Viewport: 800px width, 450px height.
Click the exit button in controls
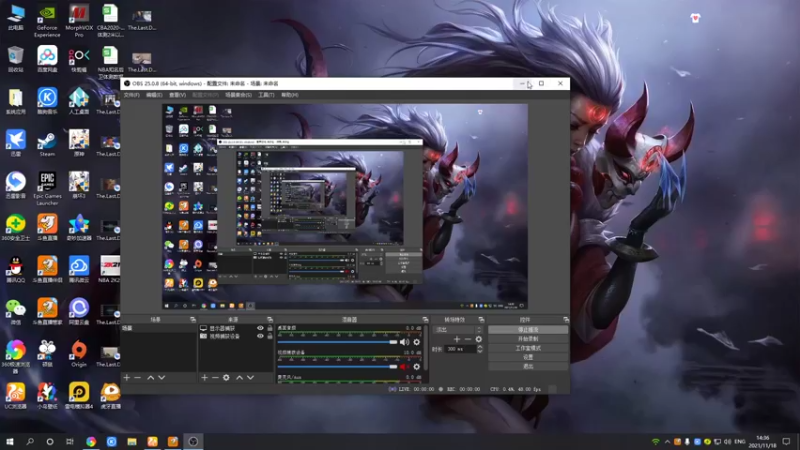pos(528,366)
